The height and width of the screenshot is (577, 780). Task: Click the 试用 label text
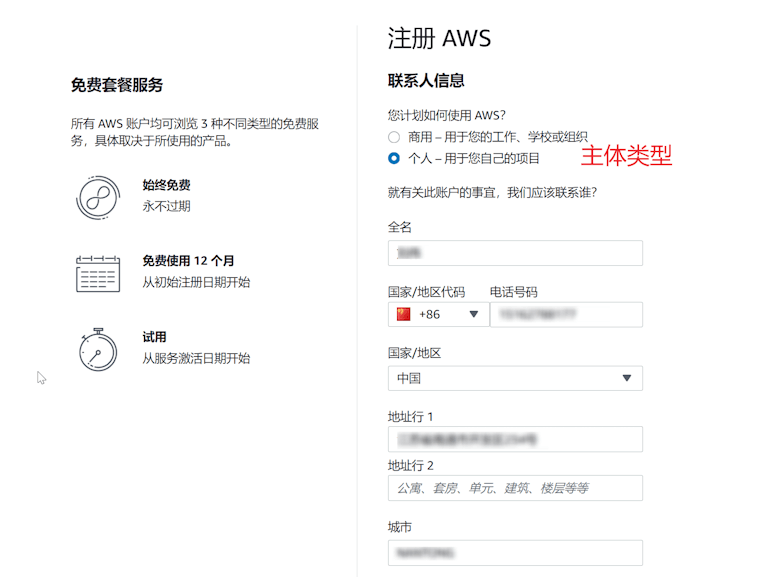pyautogui.click(x=154, y=337)
